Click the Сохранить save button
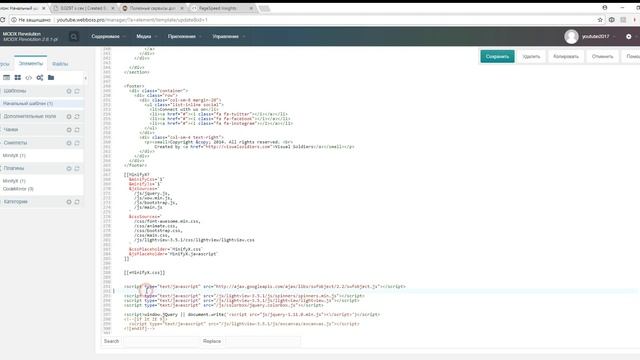 [497, 57]
